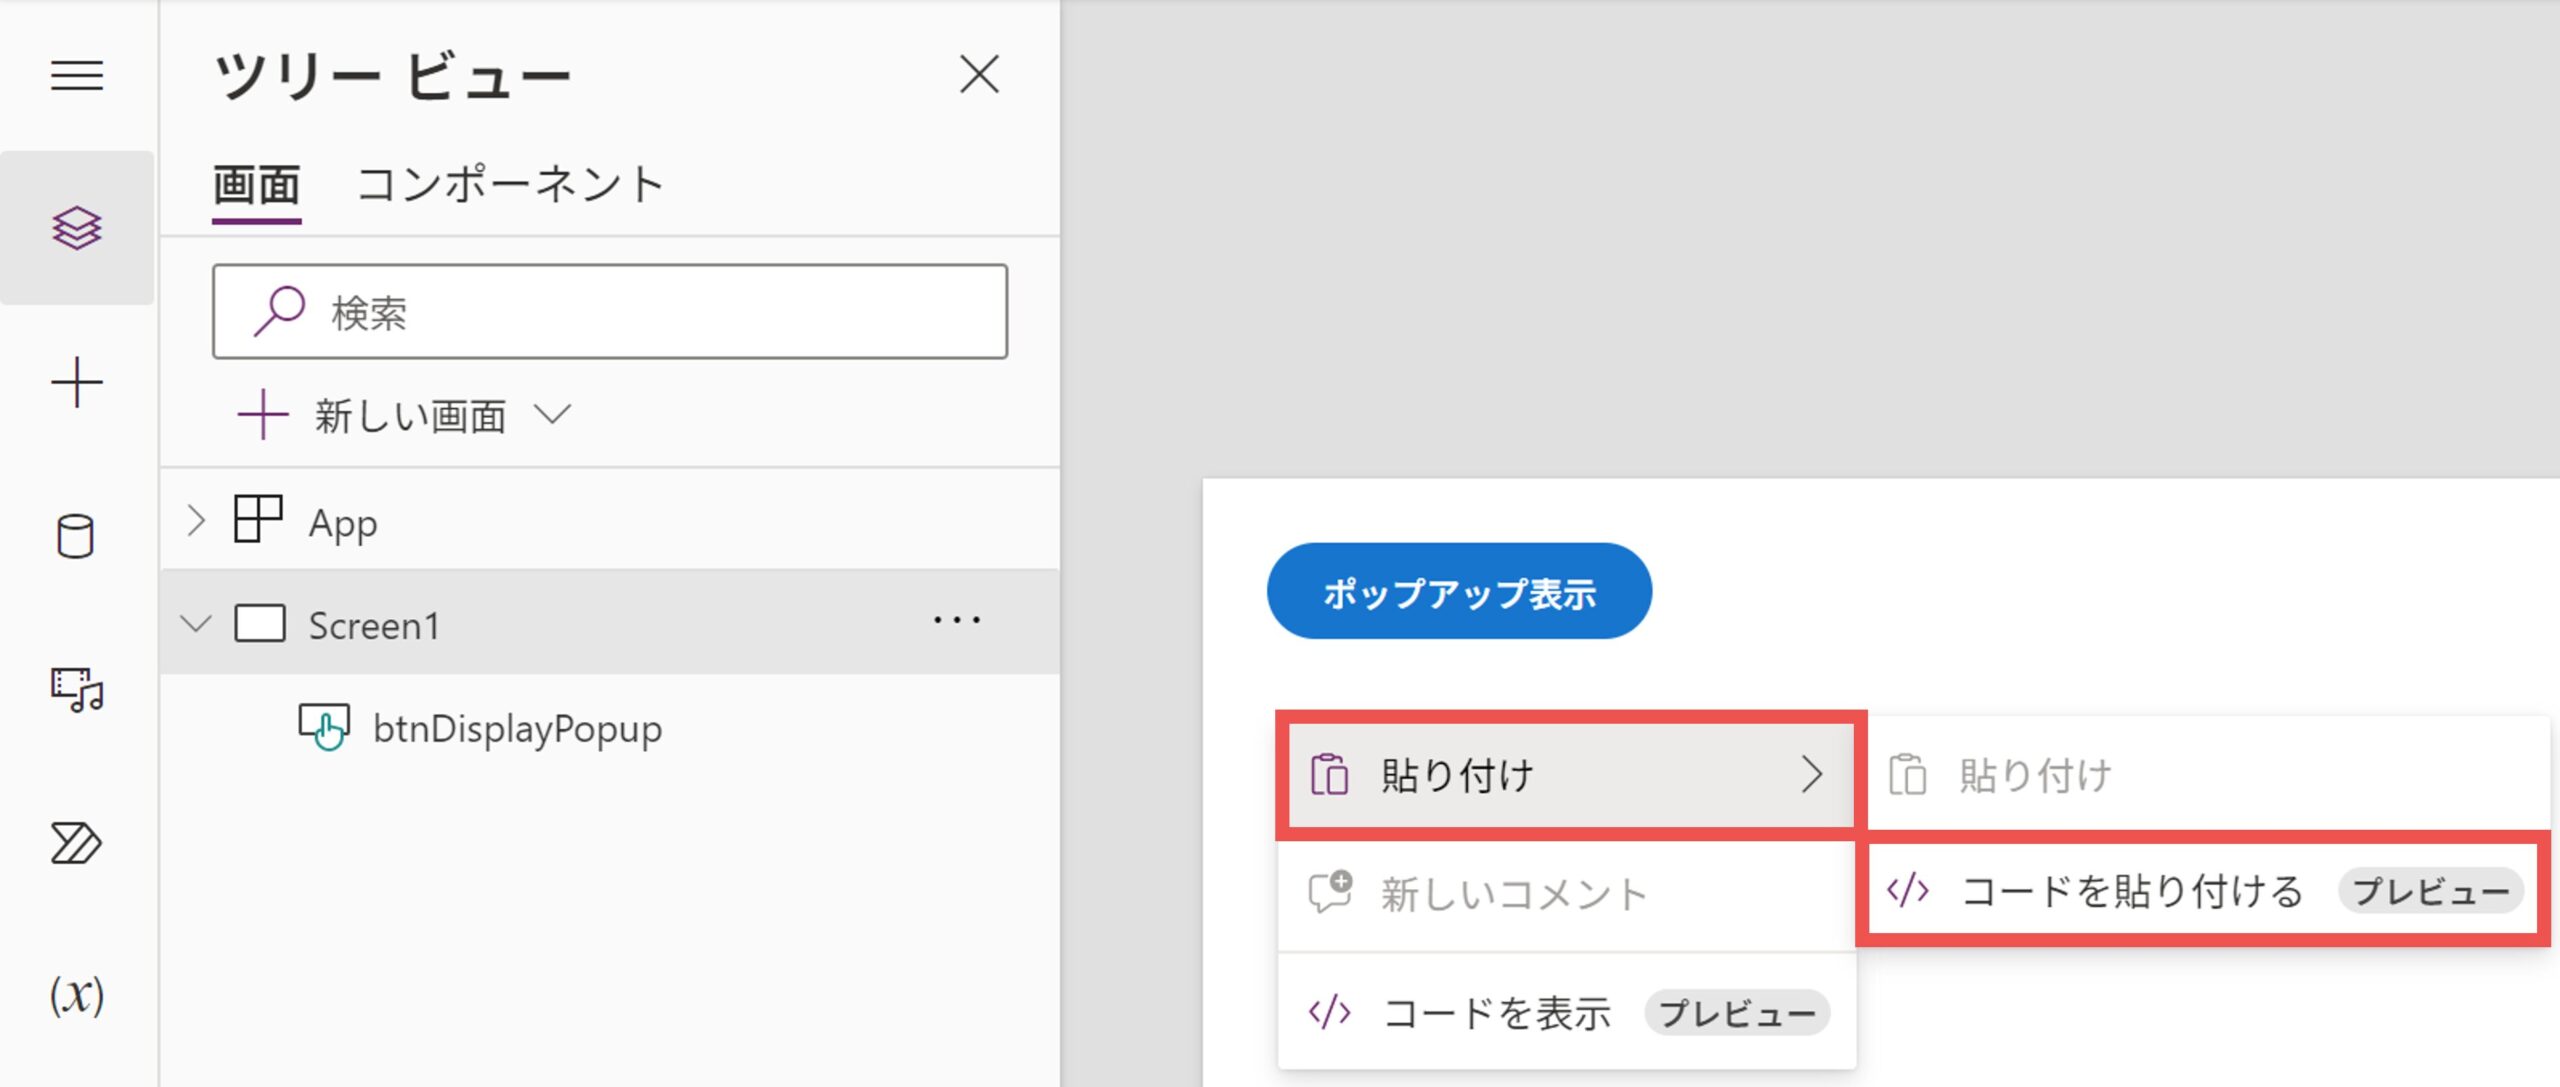
Task: Switch to the コンポーネント tab
Action: (510, 186)
